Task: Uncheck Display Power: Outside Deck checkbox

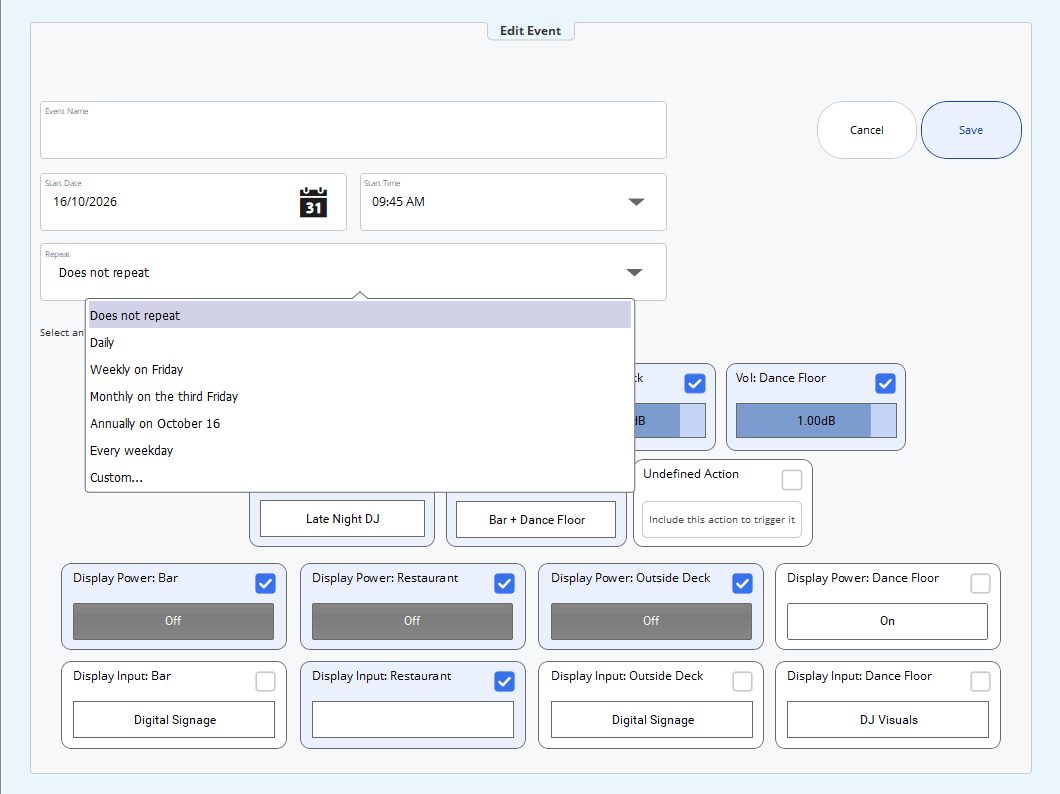Action: [742, 583]
